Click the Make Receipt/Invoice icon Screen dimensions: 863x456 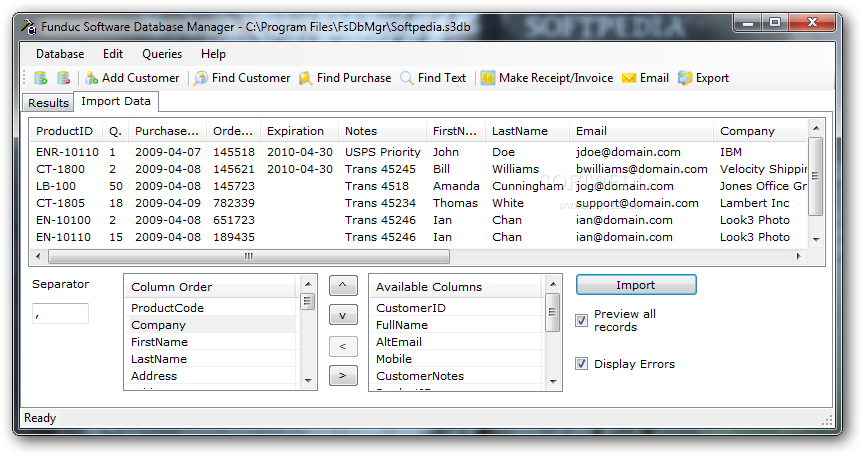(488, 78)
